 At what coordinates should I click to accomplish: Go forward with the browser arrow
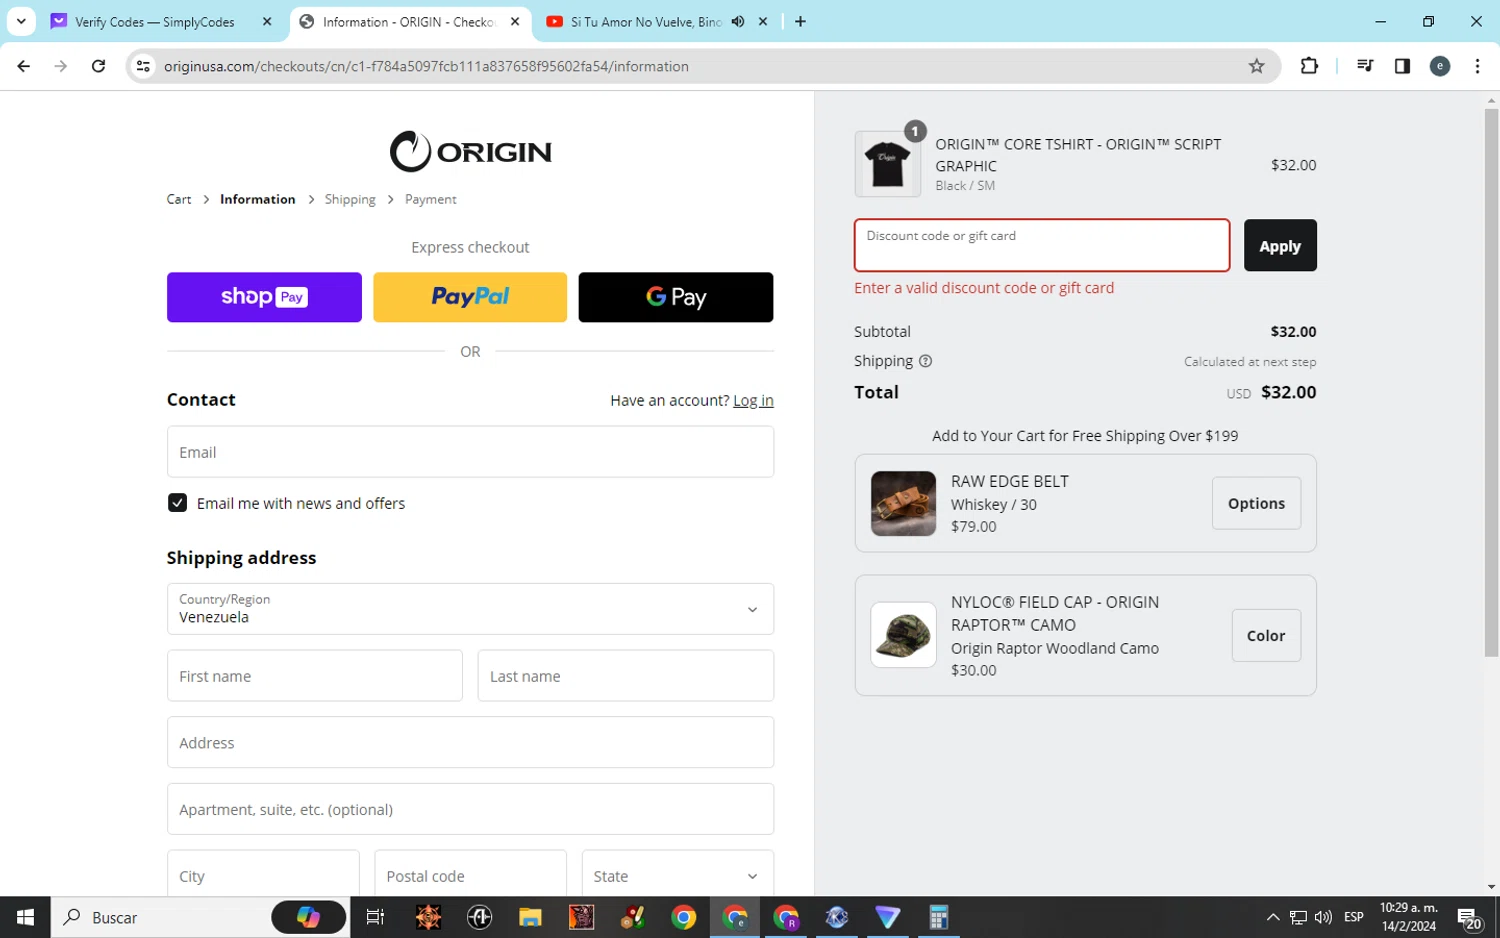pos(61,66)
